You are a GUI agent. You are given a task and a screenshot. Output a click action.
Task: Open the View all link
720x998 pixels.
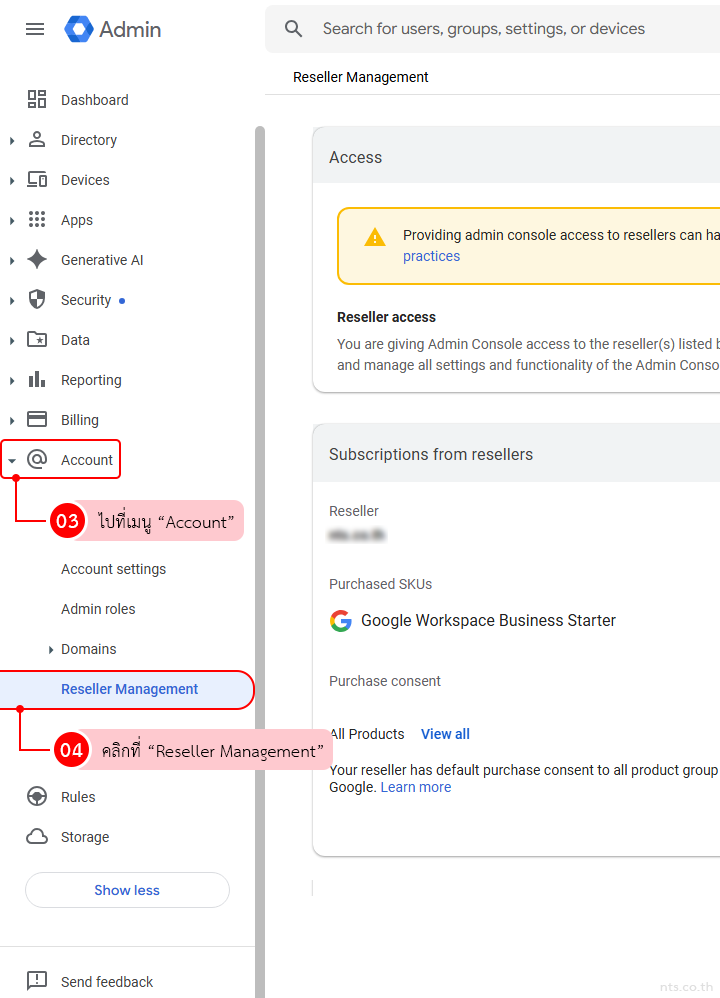pyautogui.click(x=445, y=734)
